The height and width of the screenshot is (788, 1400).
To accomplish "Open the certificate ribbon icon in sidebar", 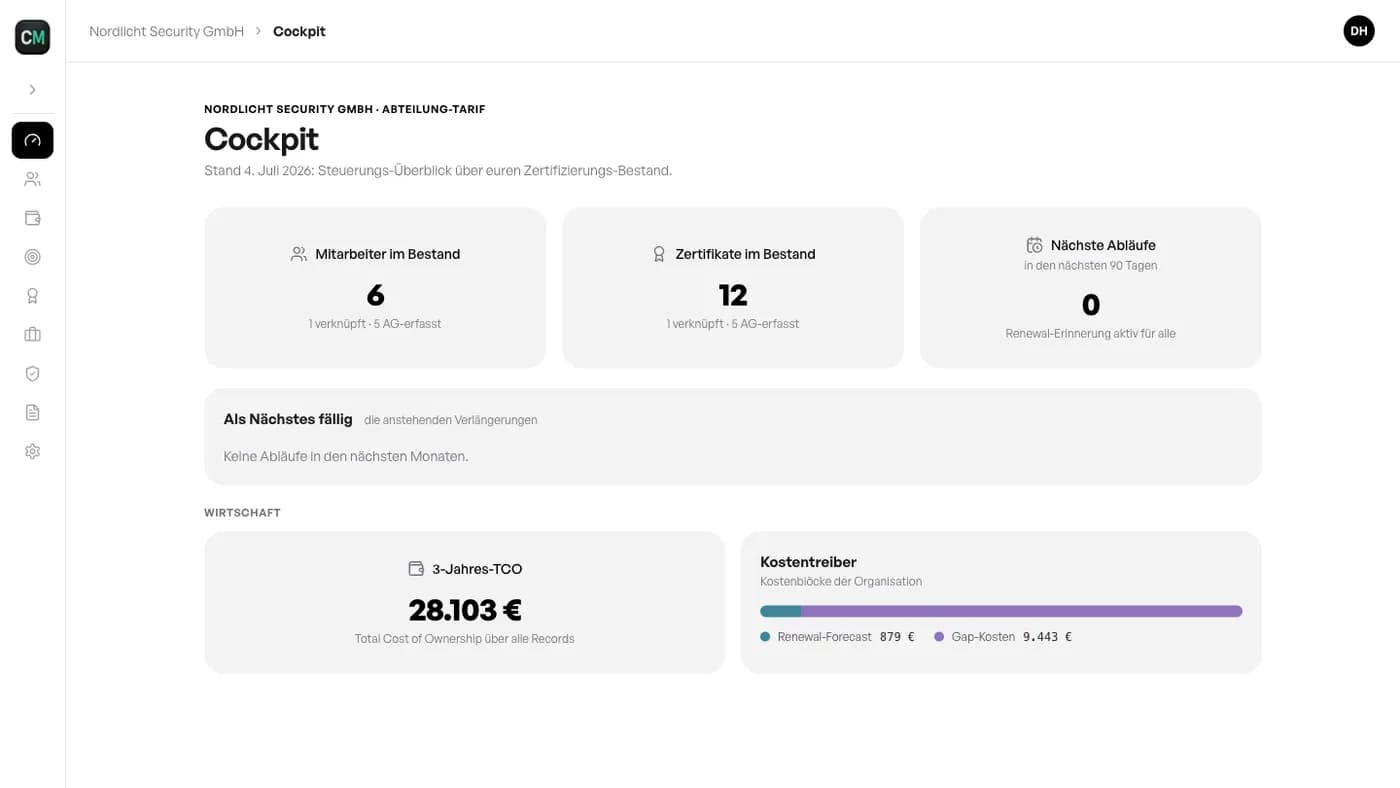I will [x=32, y=296].
